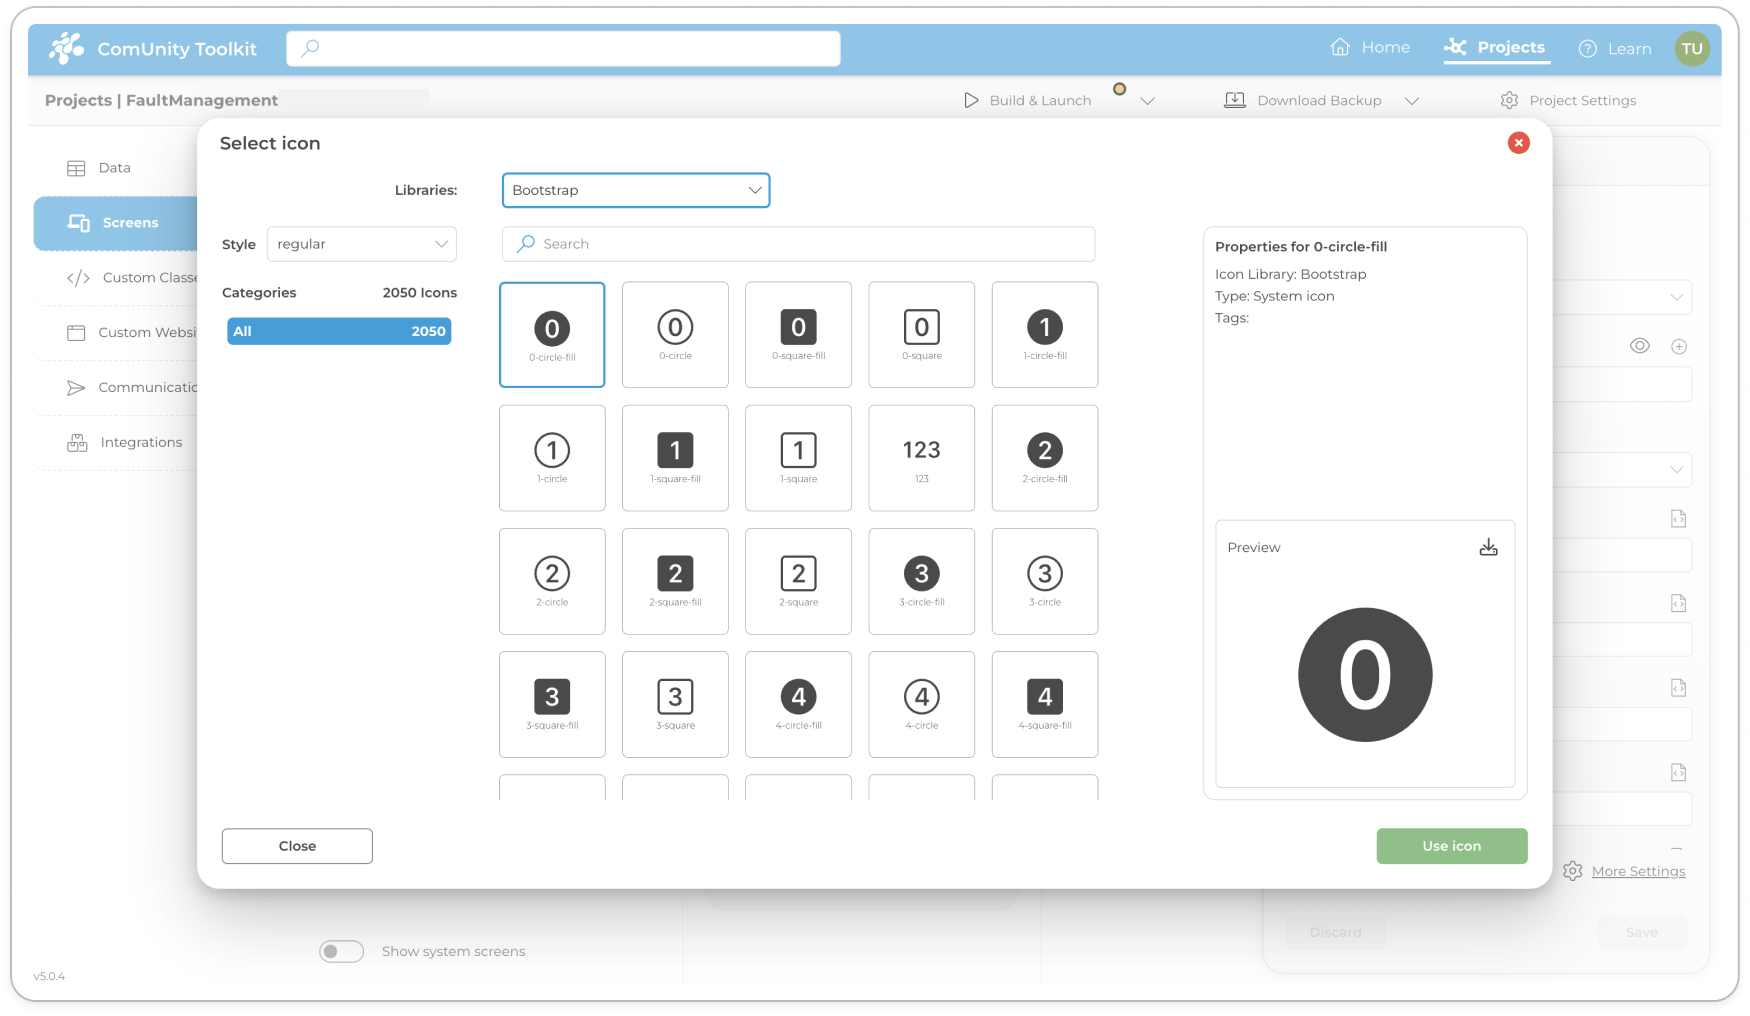
Task: Select the All category row
Action: tap(339, 331)
